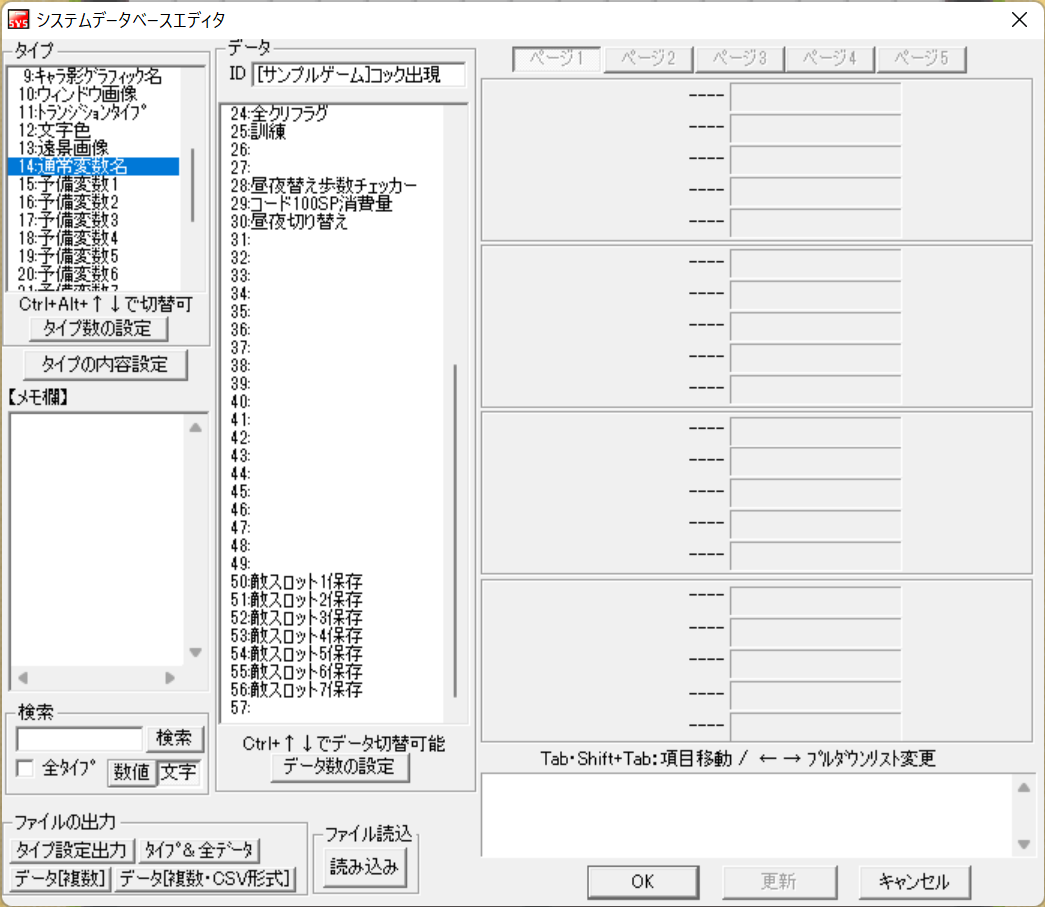Image resolution: width=1045 pixels, height=907 pixels.
Task: Click the data ID name field
Action: [359, 75]
